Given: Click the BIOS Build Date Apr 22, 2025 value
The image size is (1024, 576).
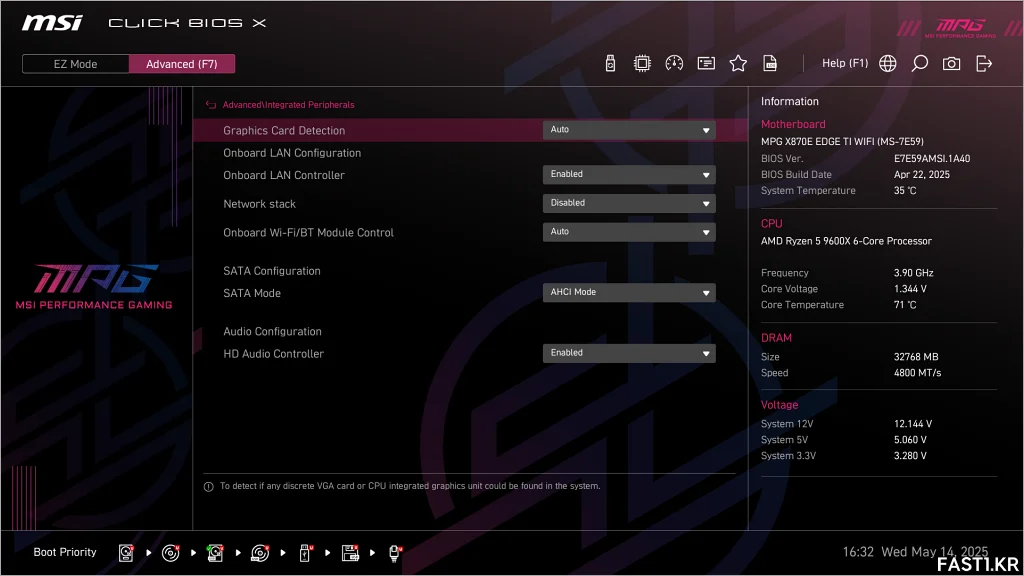Looking at the screenshot, I should point(921,174).
